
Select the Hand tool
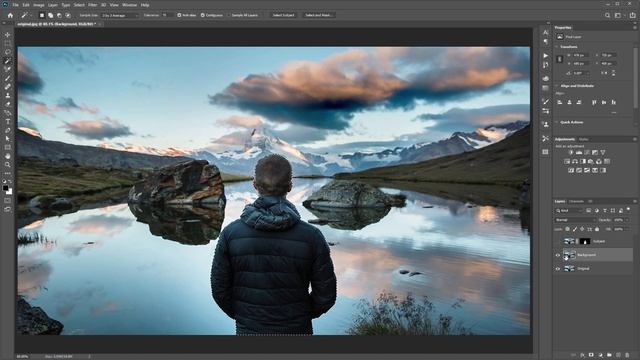click(8, 156)
